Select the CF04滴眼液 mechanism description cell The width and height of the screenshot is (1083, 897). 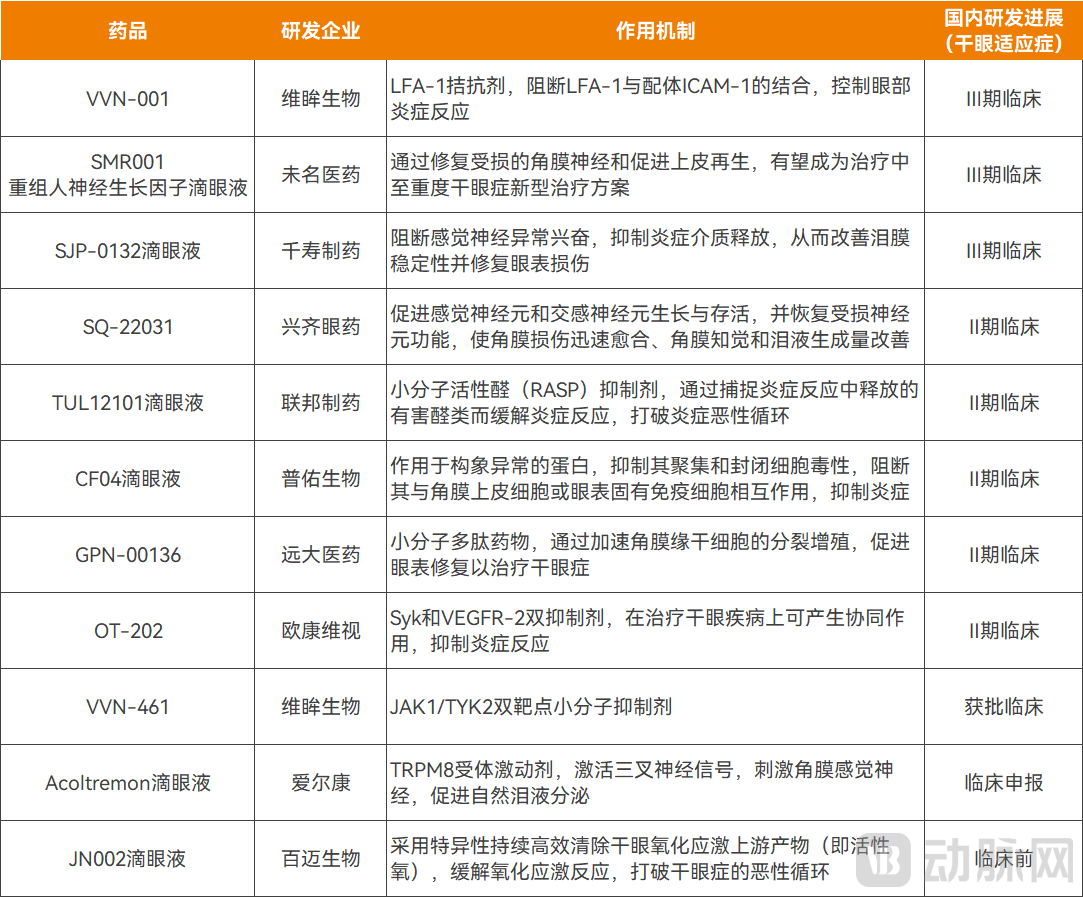656,478
